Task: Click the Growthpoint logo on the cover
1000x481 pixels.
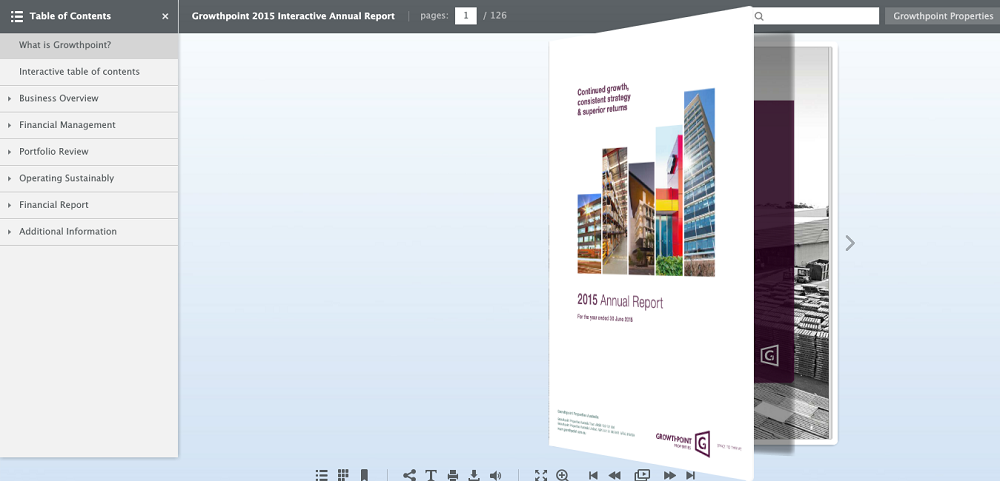Action: 682,443
